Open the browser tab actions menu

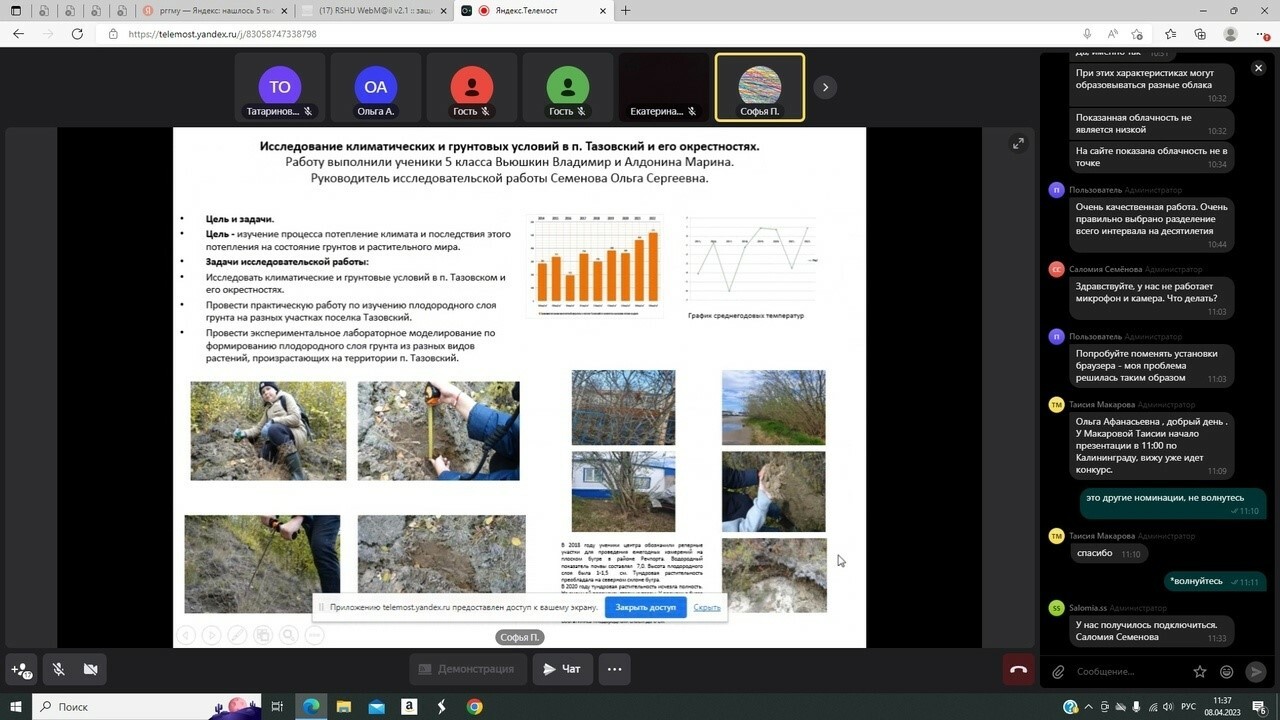[x=14, y=10]
